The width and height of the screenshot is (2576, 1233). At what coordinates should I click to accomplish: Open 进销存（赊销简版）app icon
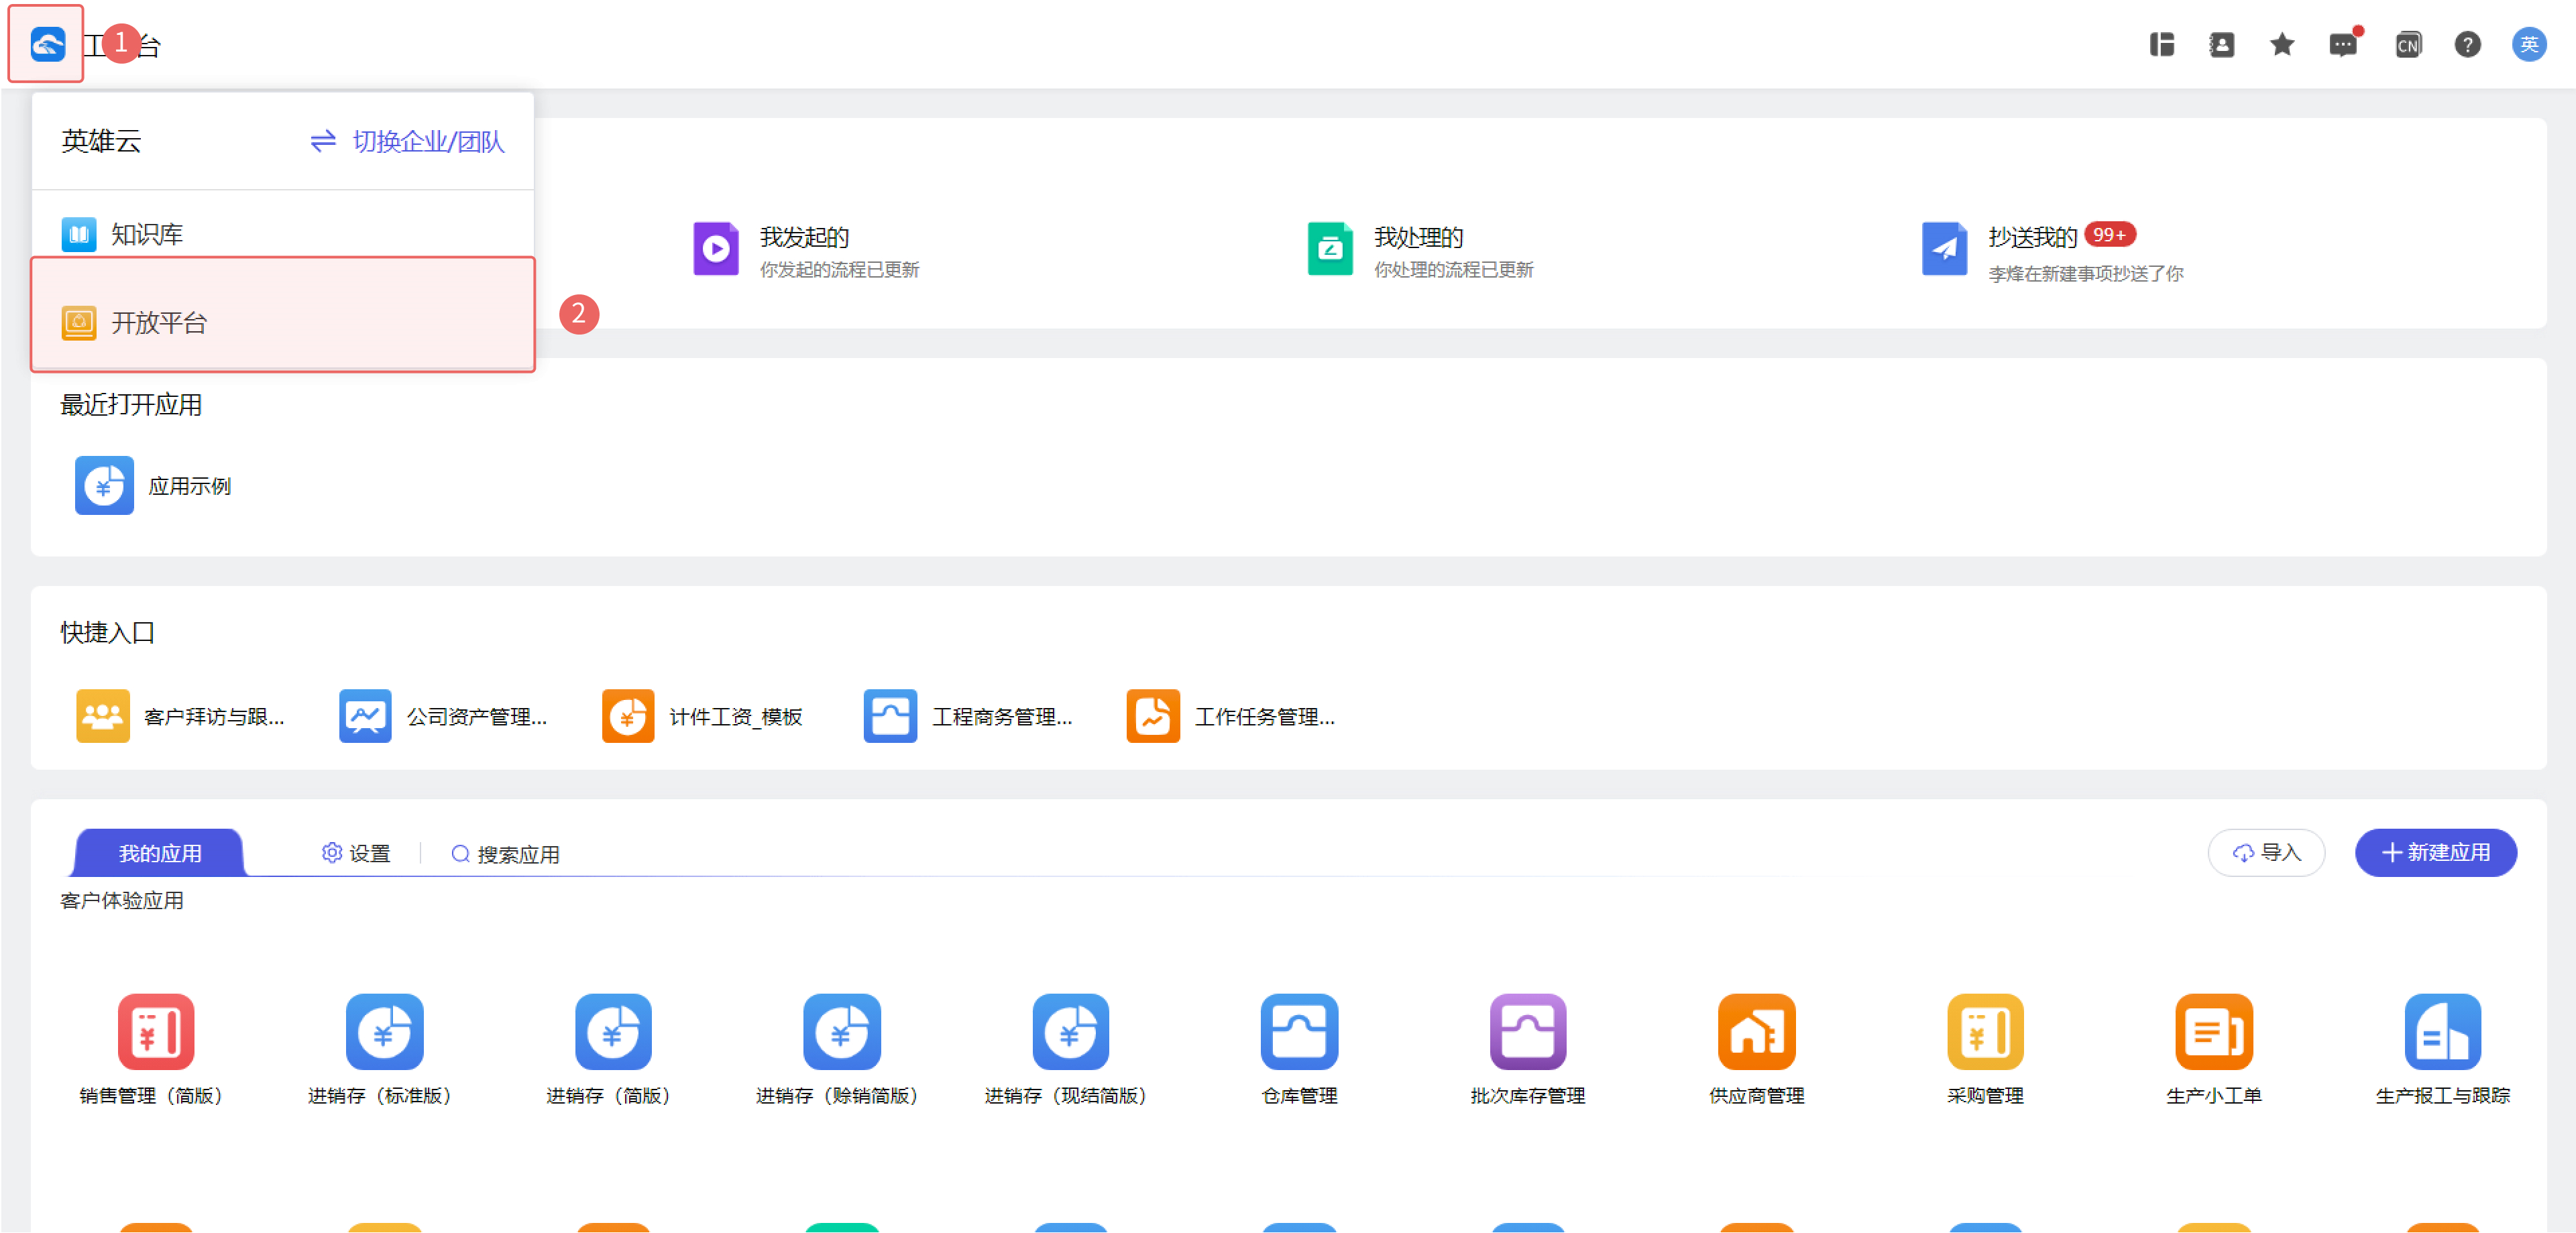[x=841, y=1031]
